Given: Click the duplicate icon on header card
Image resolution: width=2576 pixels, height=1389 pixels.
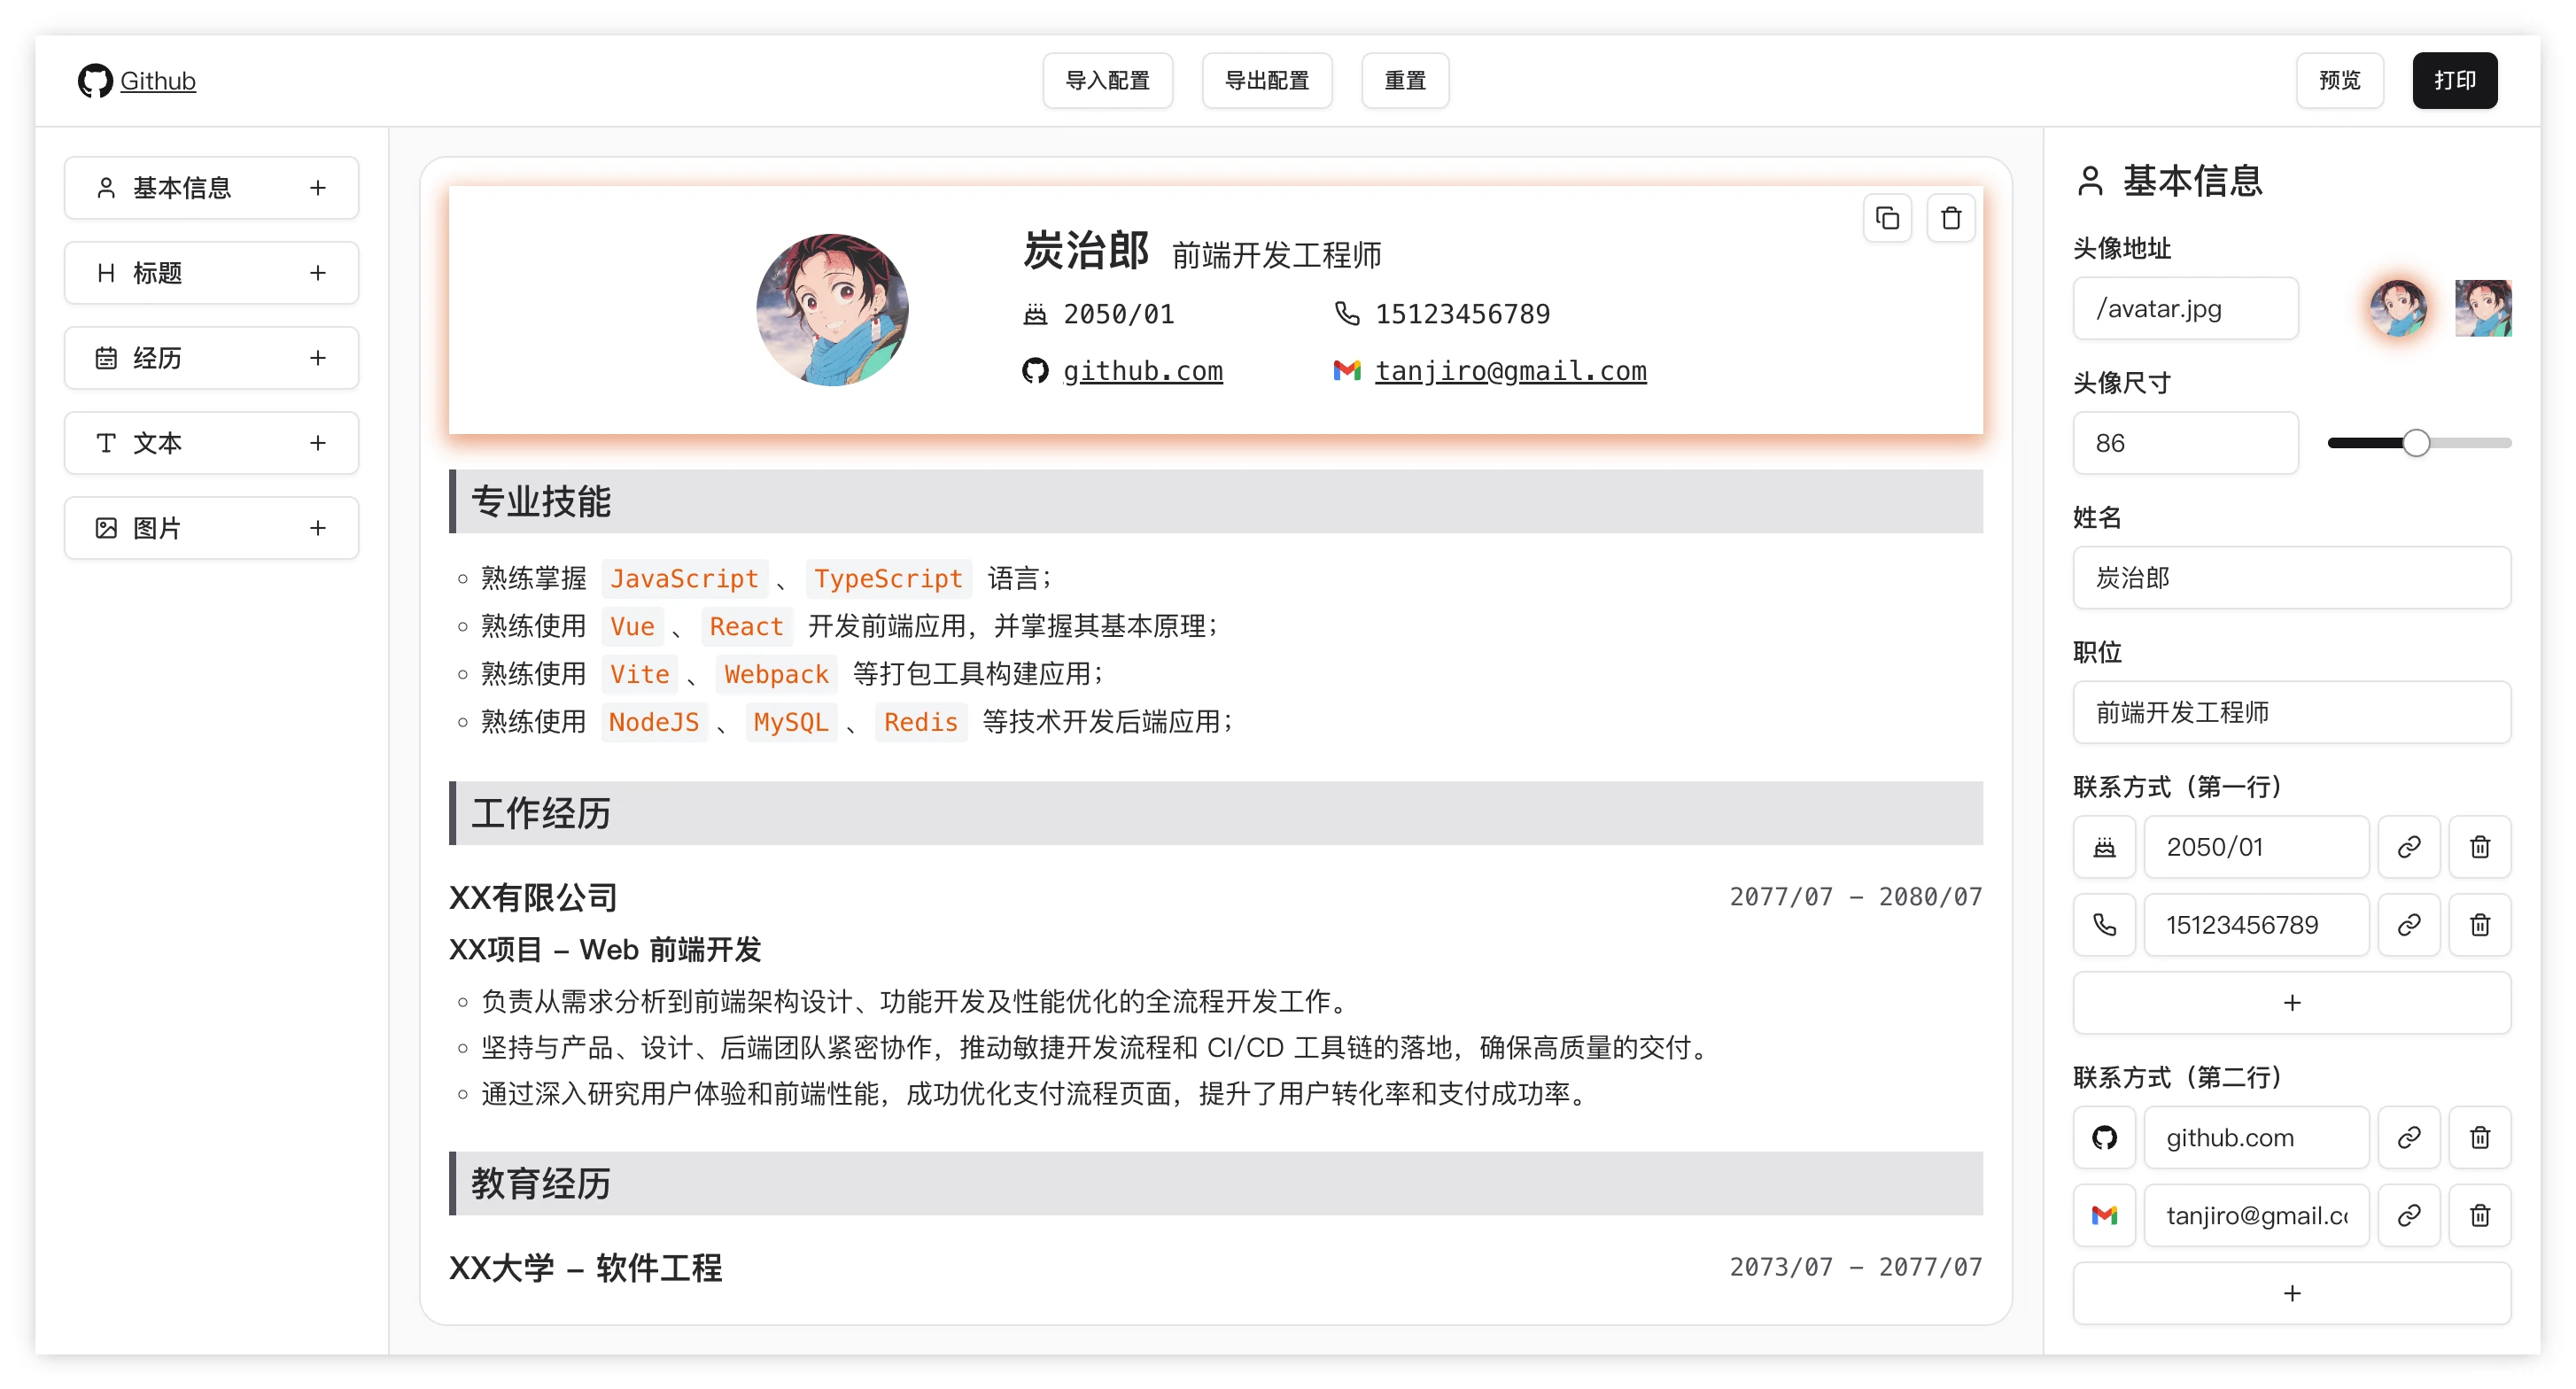Looking at the screenshot, I should 1887,218.
